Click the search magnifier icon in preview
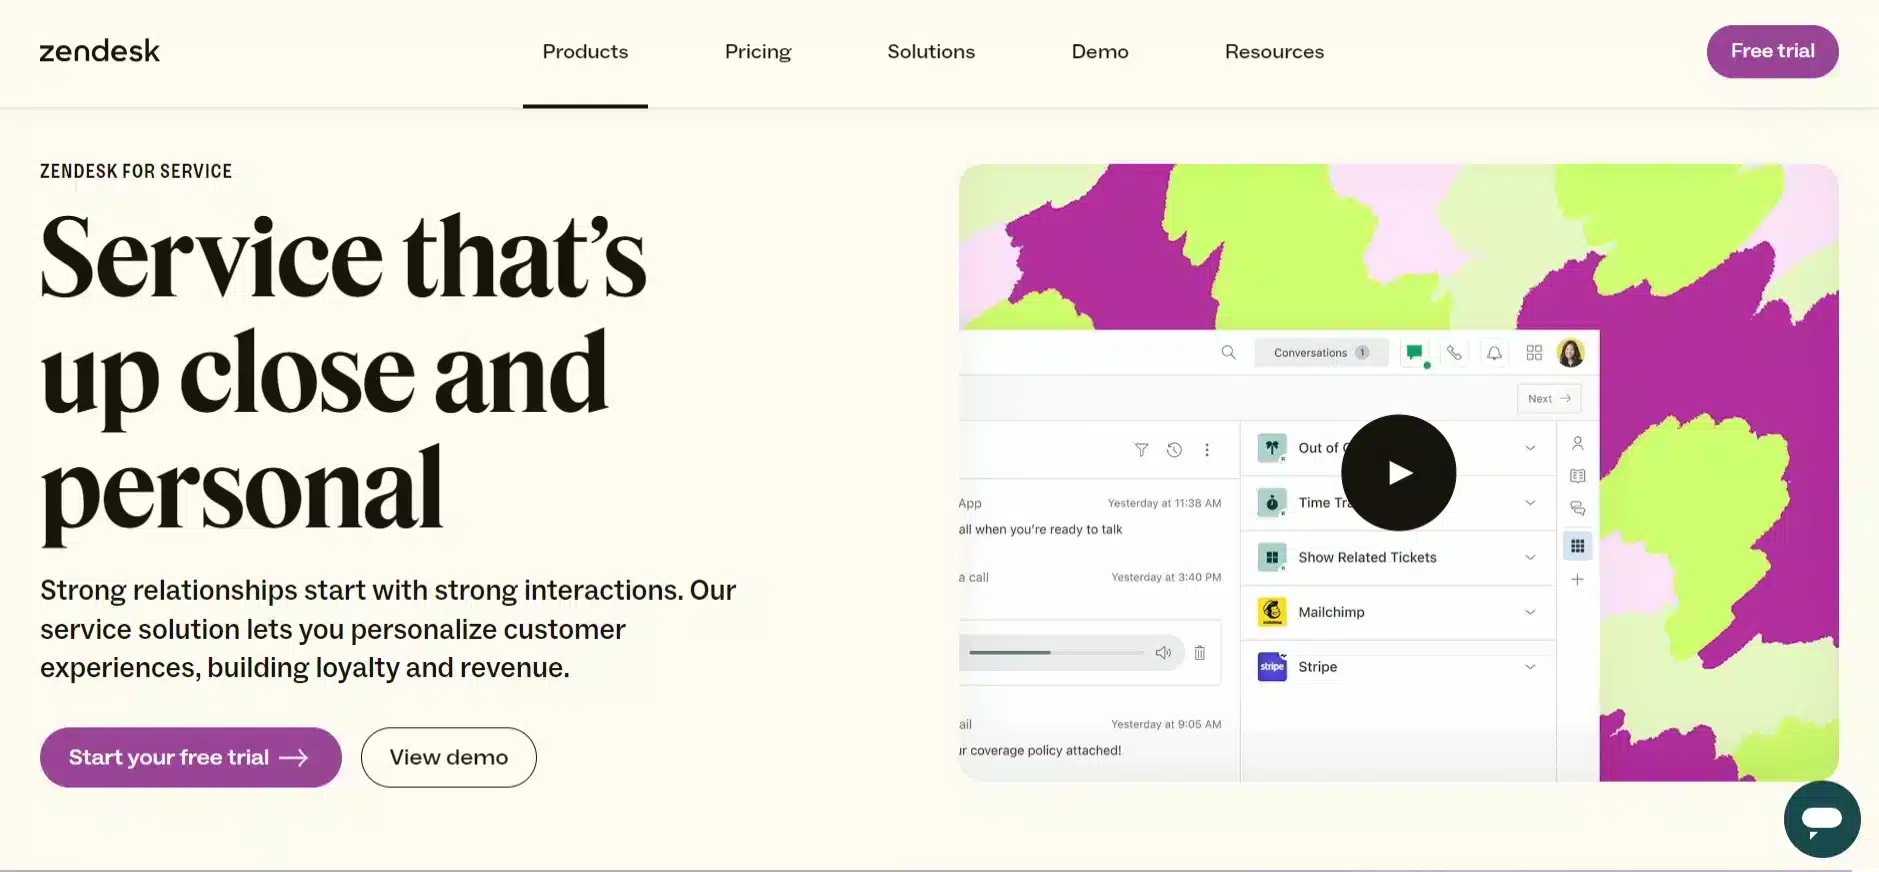 click(1228, 352)
